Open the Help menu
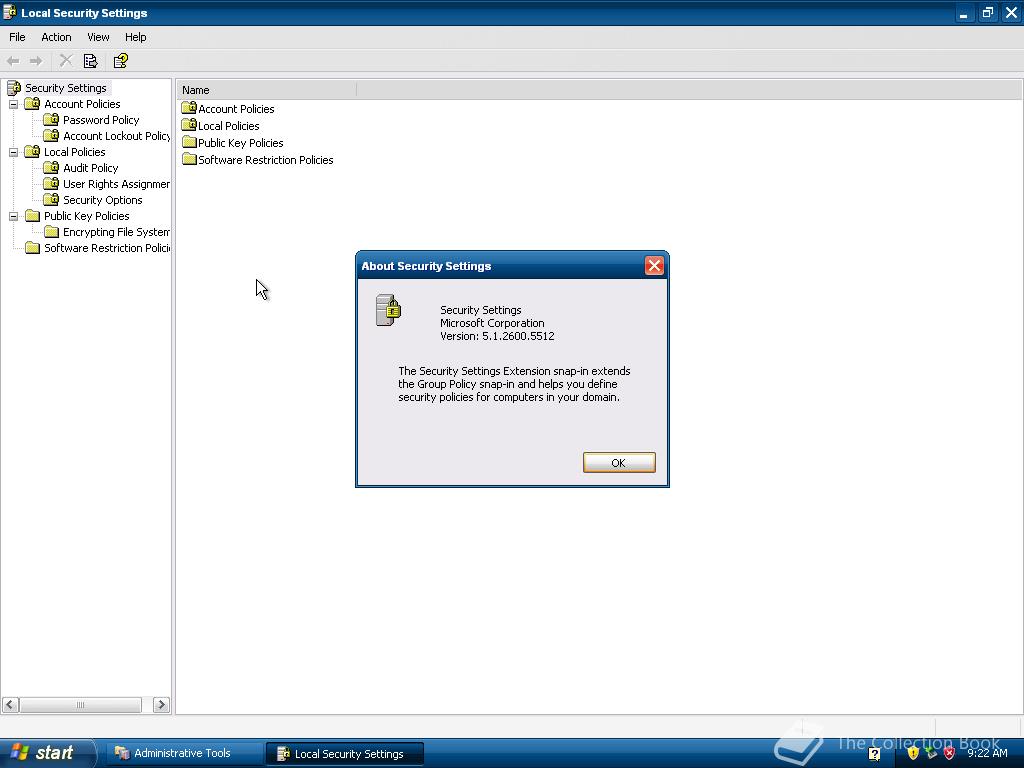The width and height of the screenshot is (1024, 768). 135,37
